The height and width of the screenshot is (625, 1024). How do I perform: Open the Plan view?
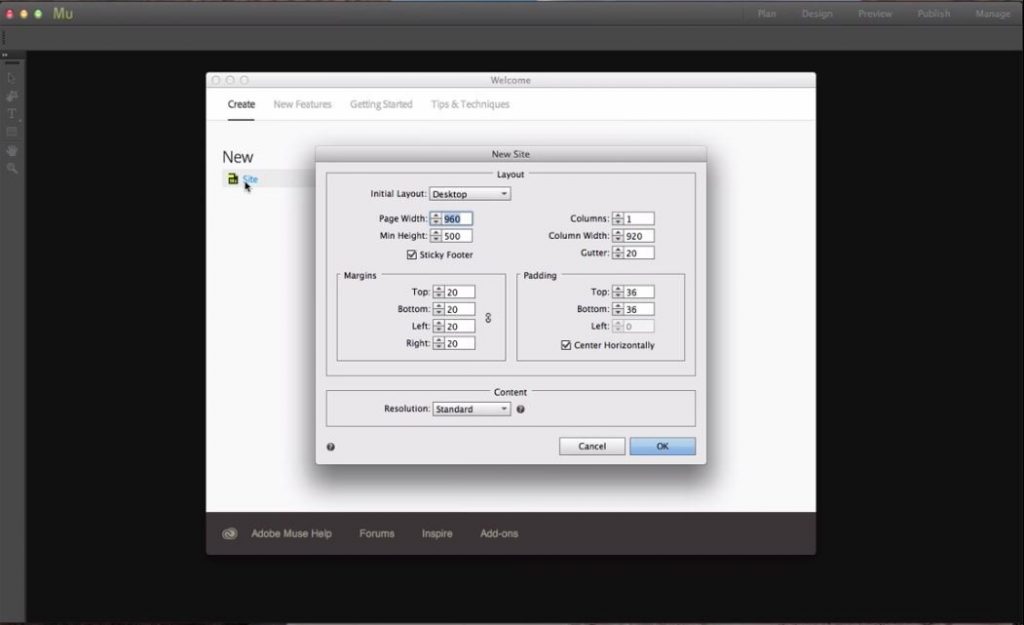(x=767, y=14)
